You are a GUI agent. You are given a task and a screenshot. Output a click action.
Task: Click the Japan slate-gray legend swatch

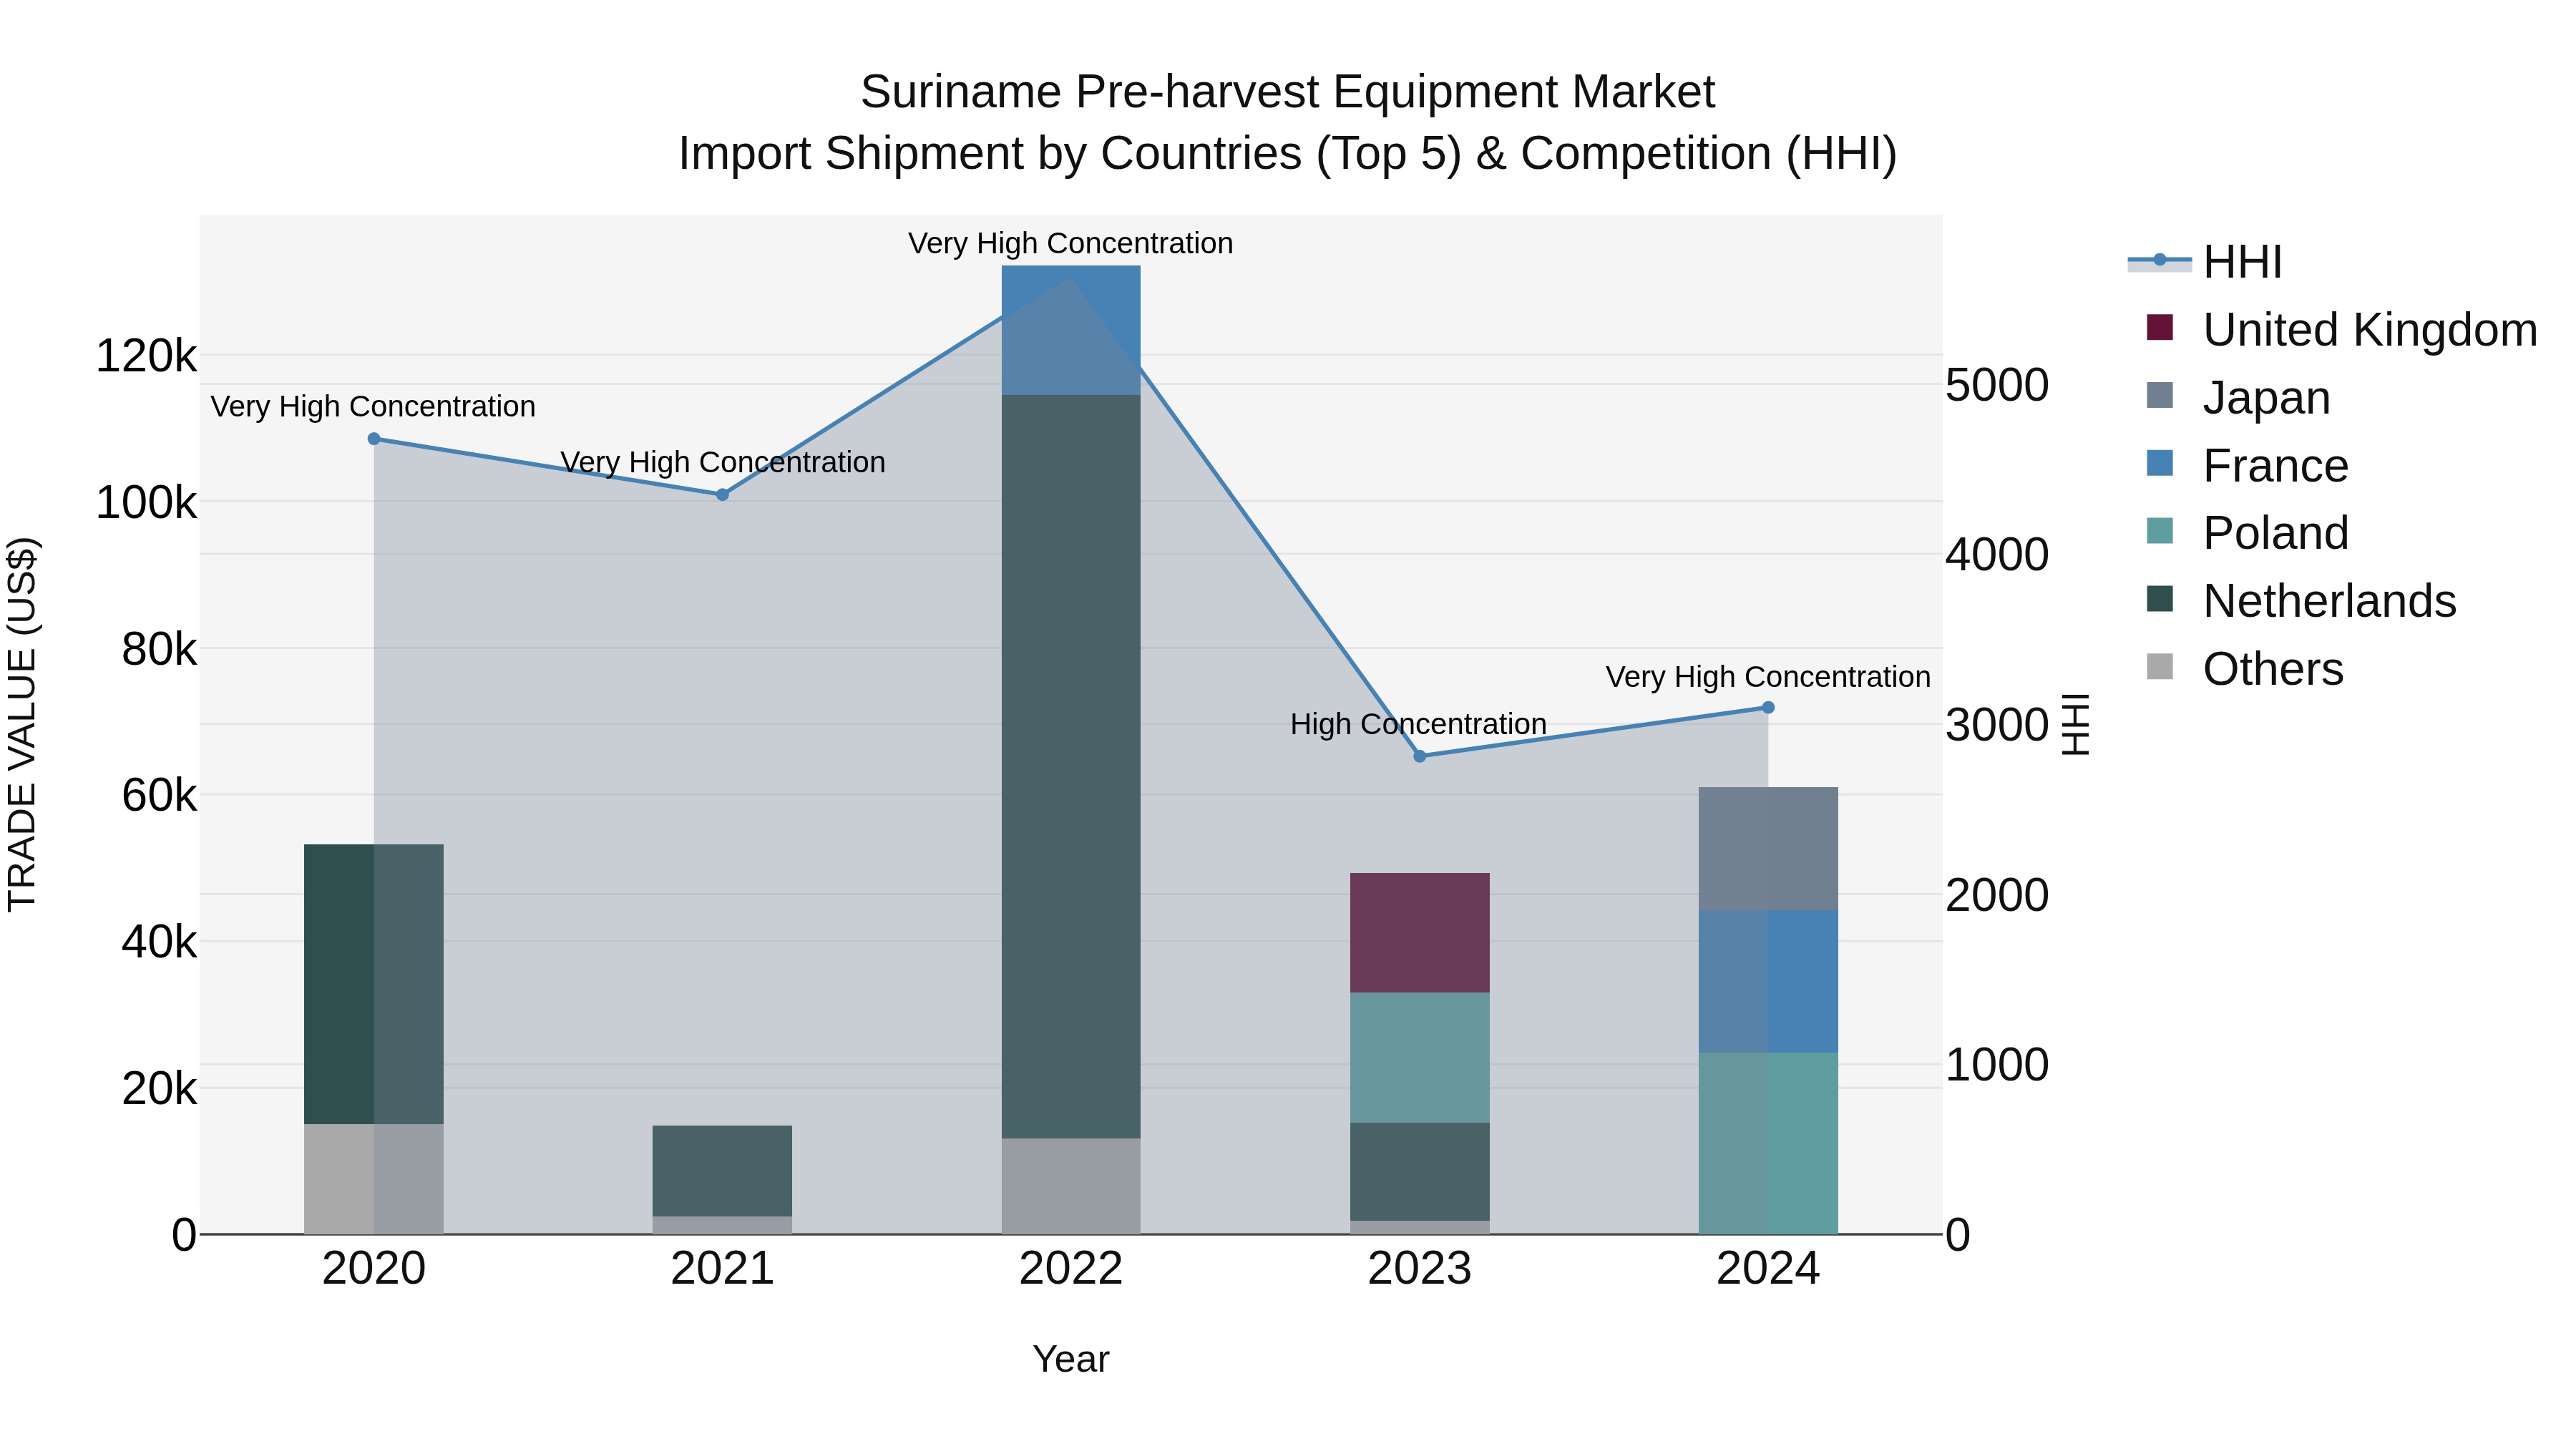pyautogui.click(x=2160, y=395)
